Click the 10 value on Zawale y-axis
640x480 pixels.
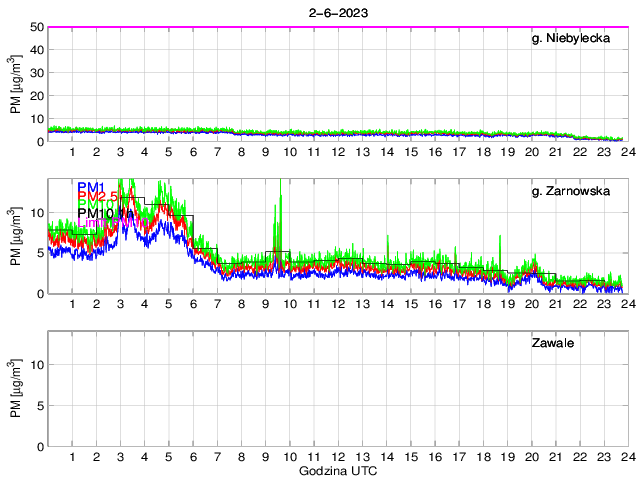36,365
